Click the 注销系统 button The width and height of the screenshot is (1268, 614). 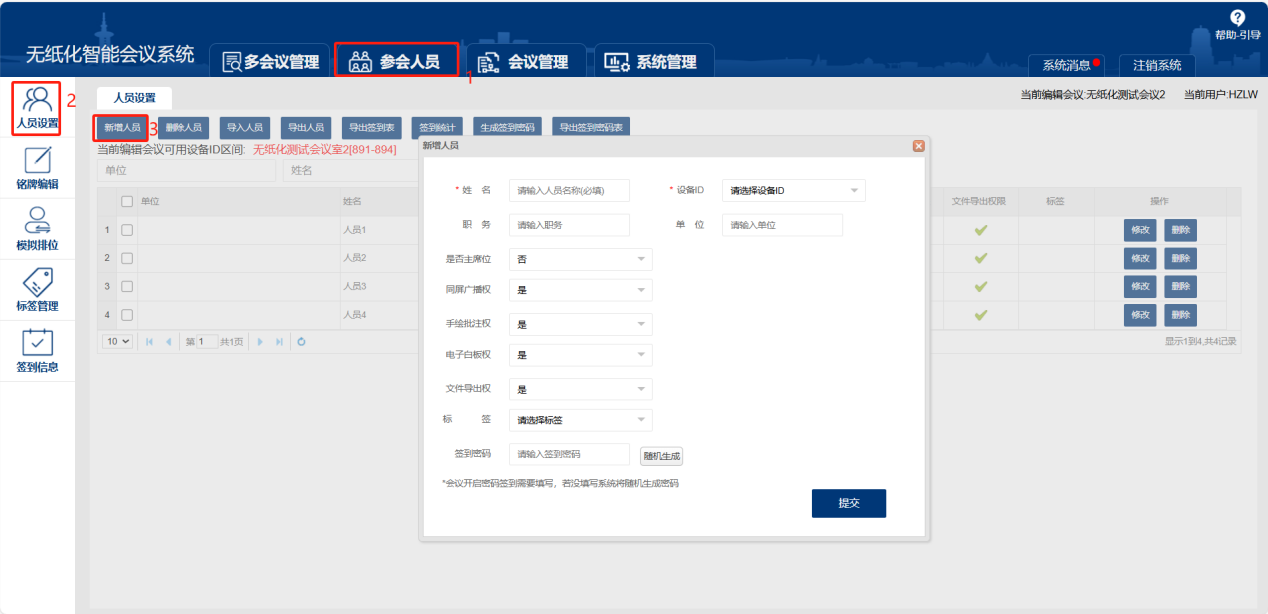pyautogui.click(x=1157, y=65)
